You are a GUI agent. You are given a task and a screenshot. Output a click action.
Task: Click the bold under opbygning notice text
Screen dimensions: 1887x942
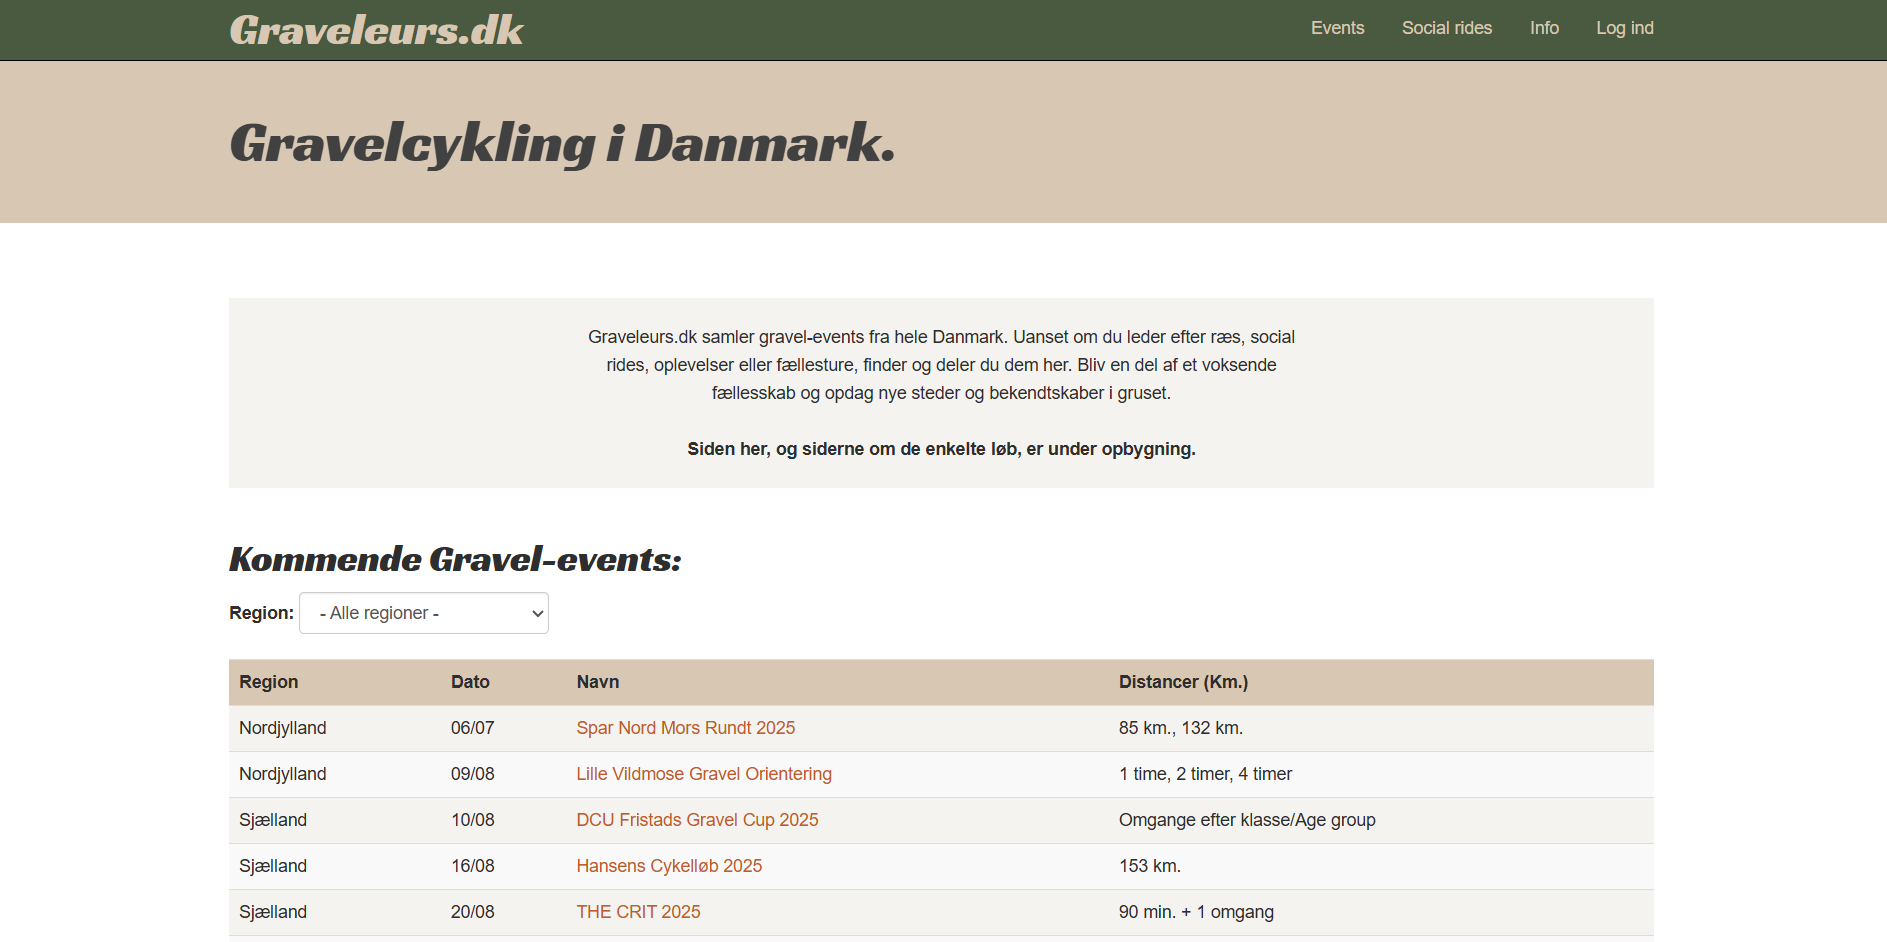coord(941,449)
